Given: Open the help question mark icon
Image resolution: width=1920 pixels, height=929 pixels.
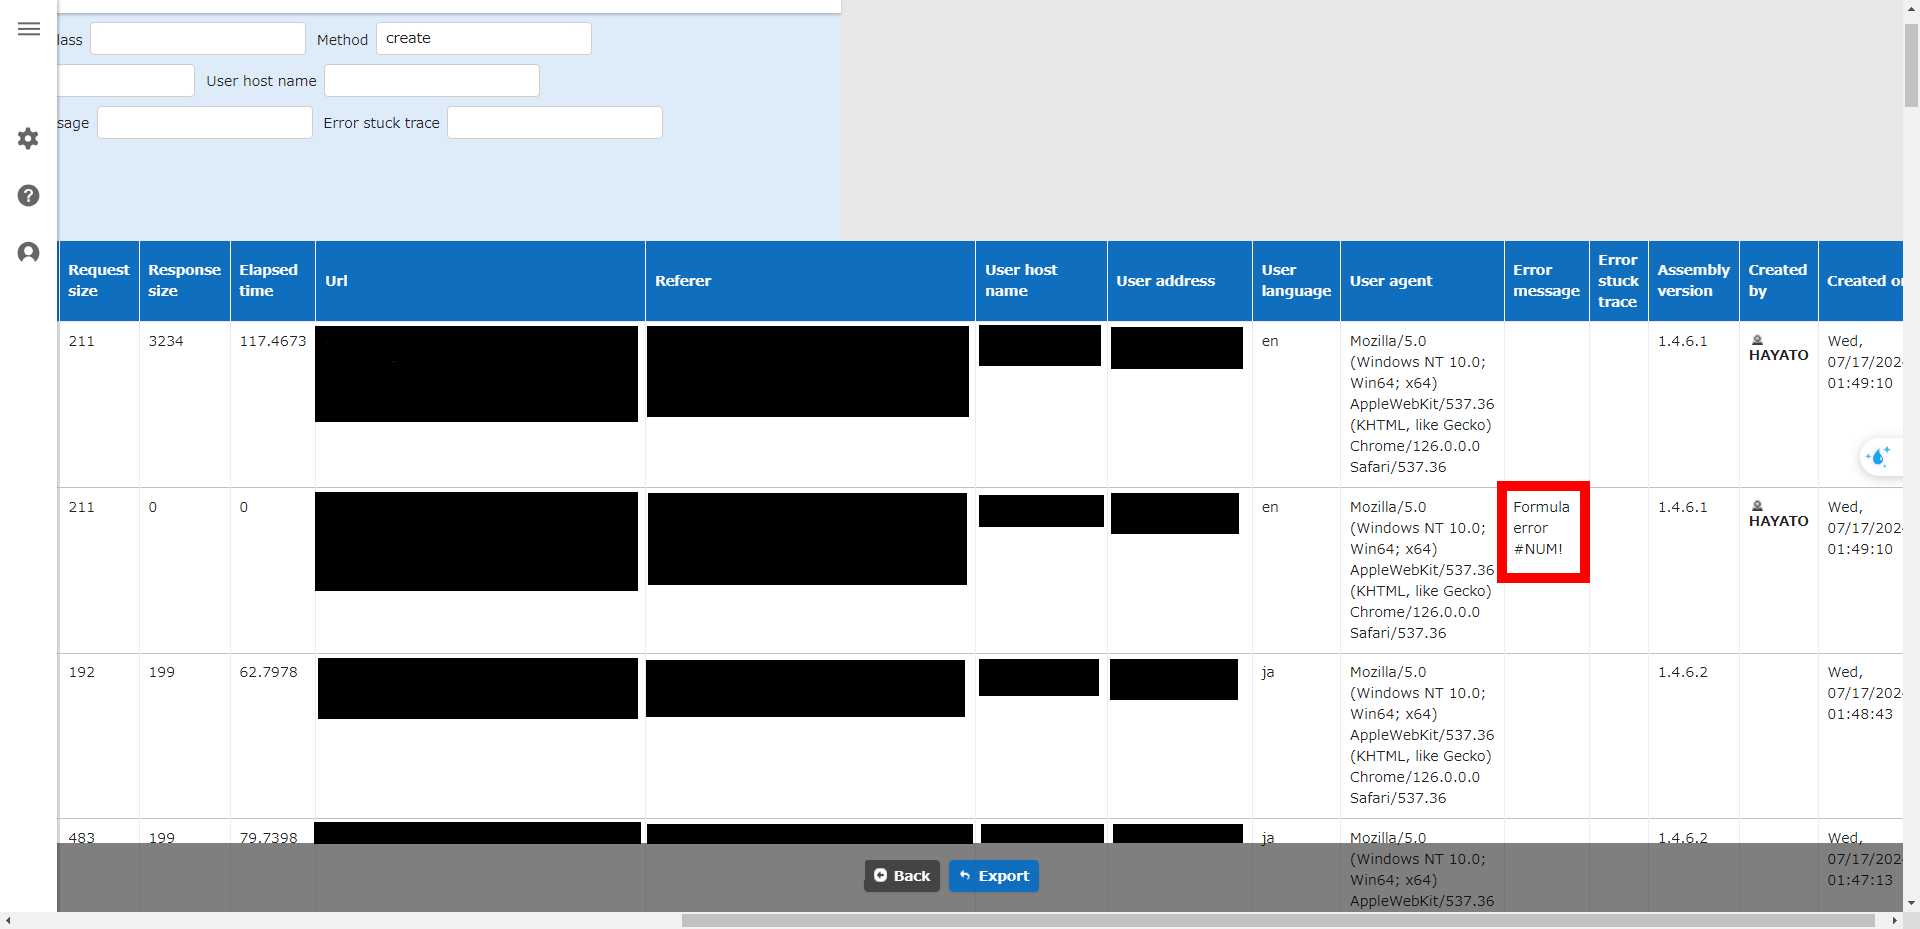Looking at the screenshot, I should point(28,195).
